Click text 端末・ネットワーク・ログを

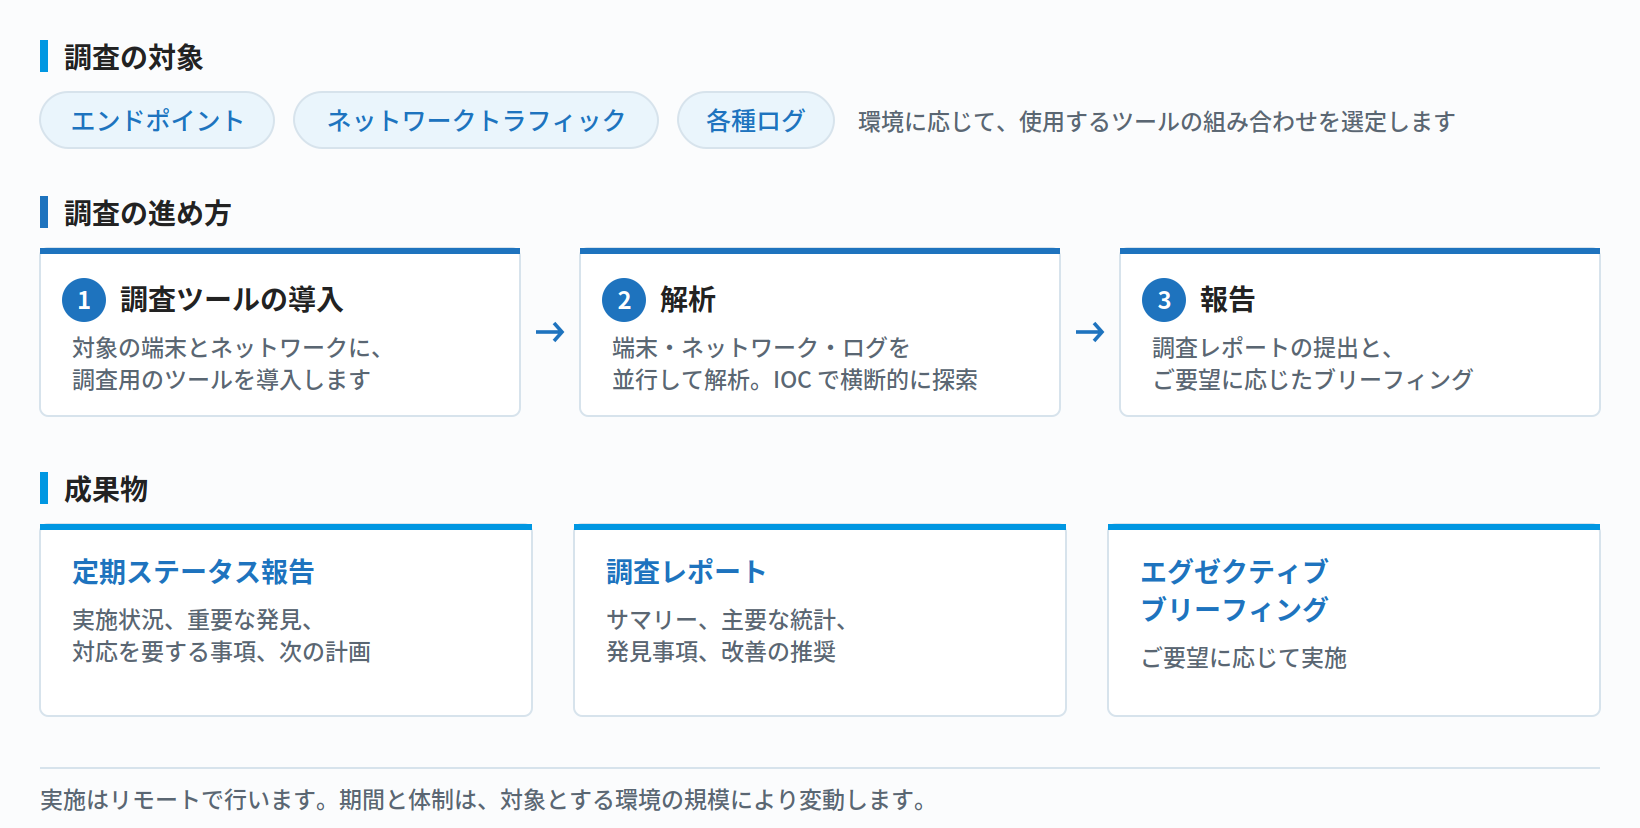(761, 348)
